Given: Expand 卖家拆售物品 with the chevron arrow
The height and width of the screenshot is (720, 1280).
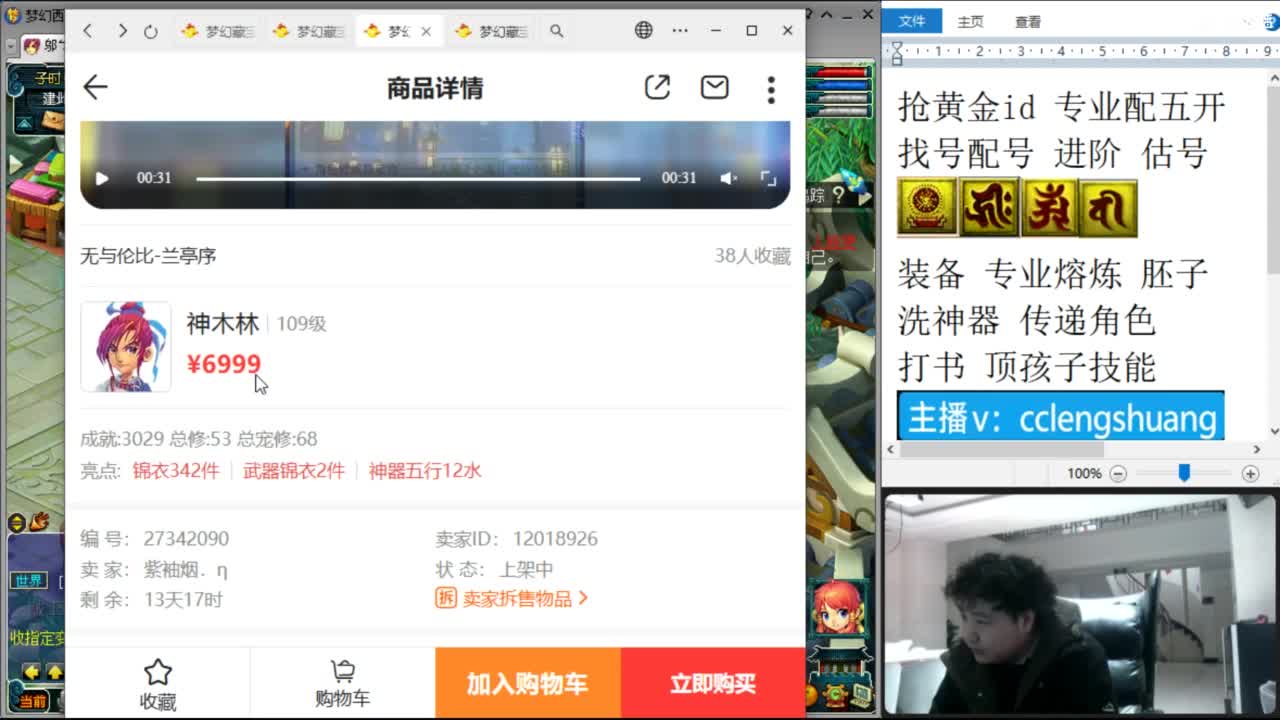Looking at the screenshot, I should tap(584, 598).
